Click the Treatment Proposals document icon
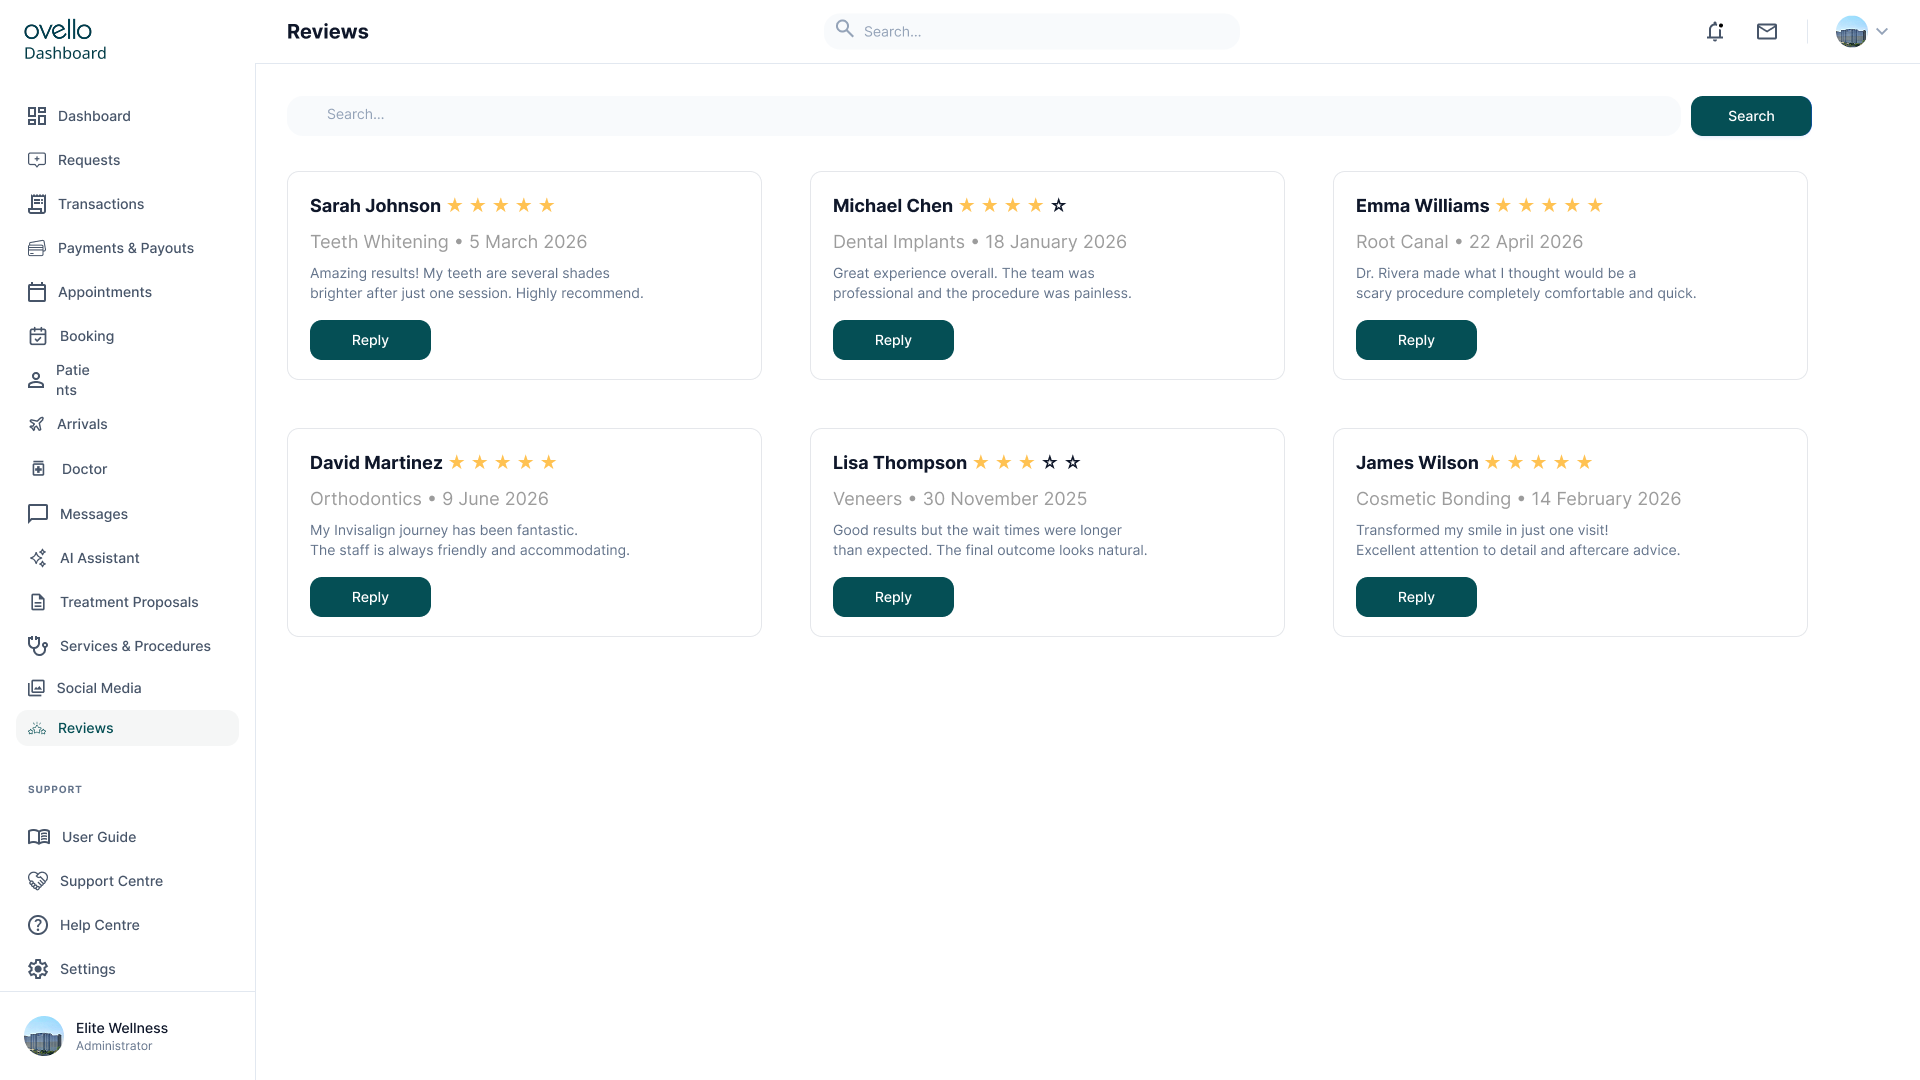 [x=38, y=602]
